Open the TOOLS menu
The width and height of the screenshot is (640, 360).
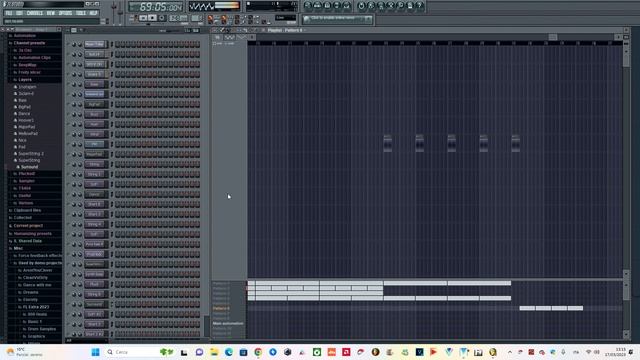pyautogui.click(x=81, y=13)
